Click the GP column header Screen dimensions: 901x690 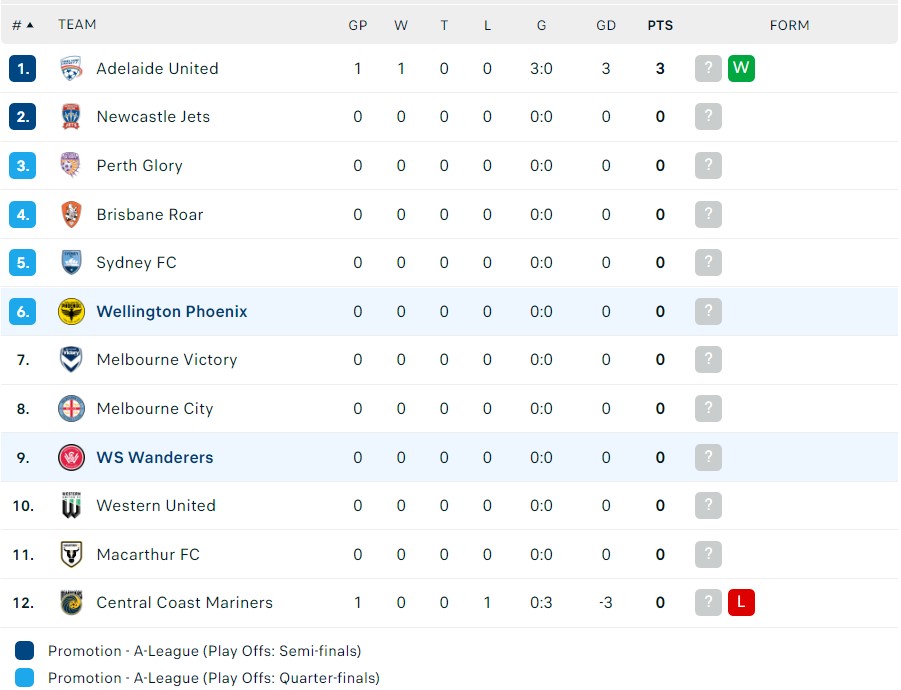click(358, 25)
